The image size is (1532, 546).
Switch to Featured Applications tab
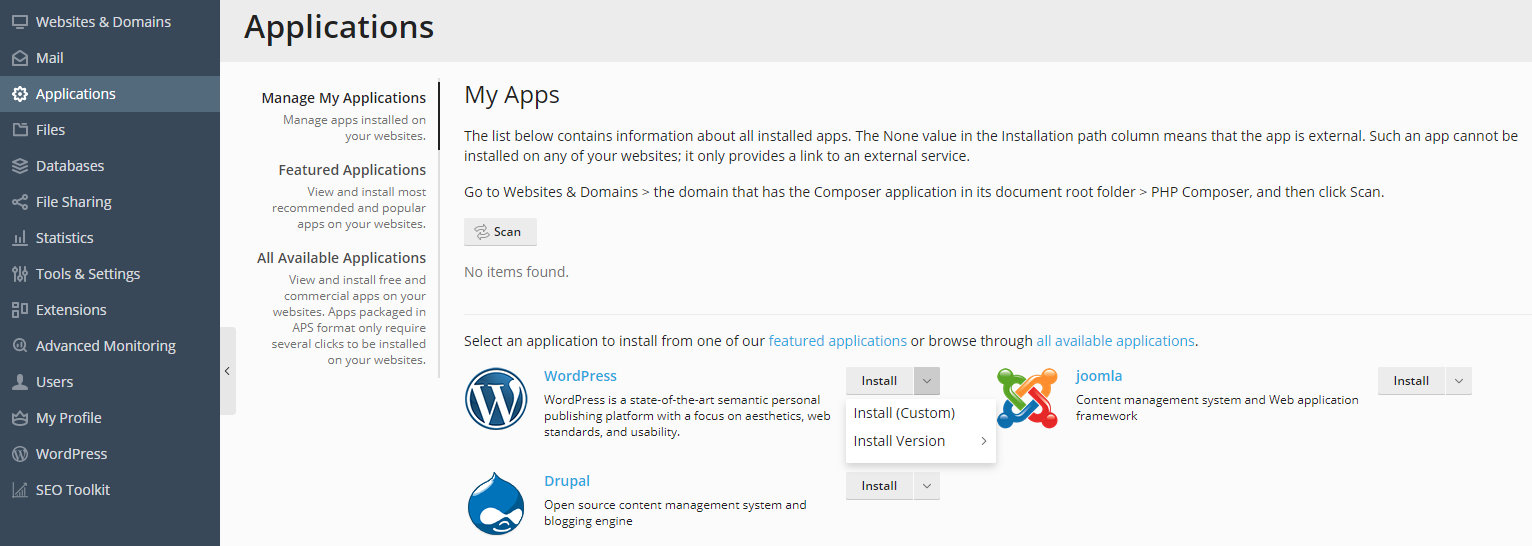click(x=352, y=170)
